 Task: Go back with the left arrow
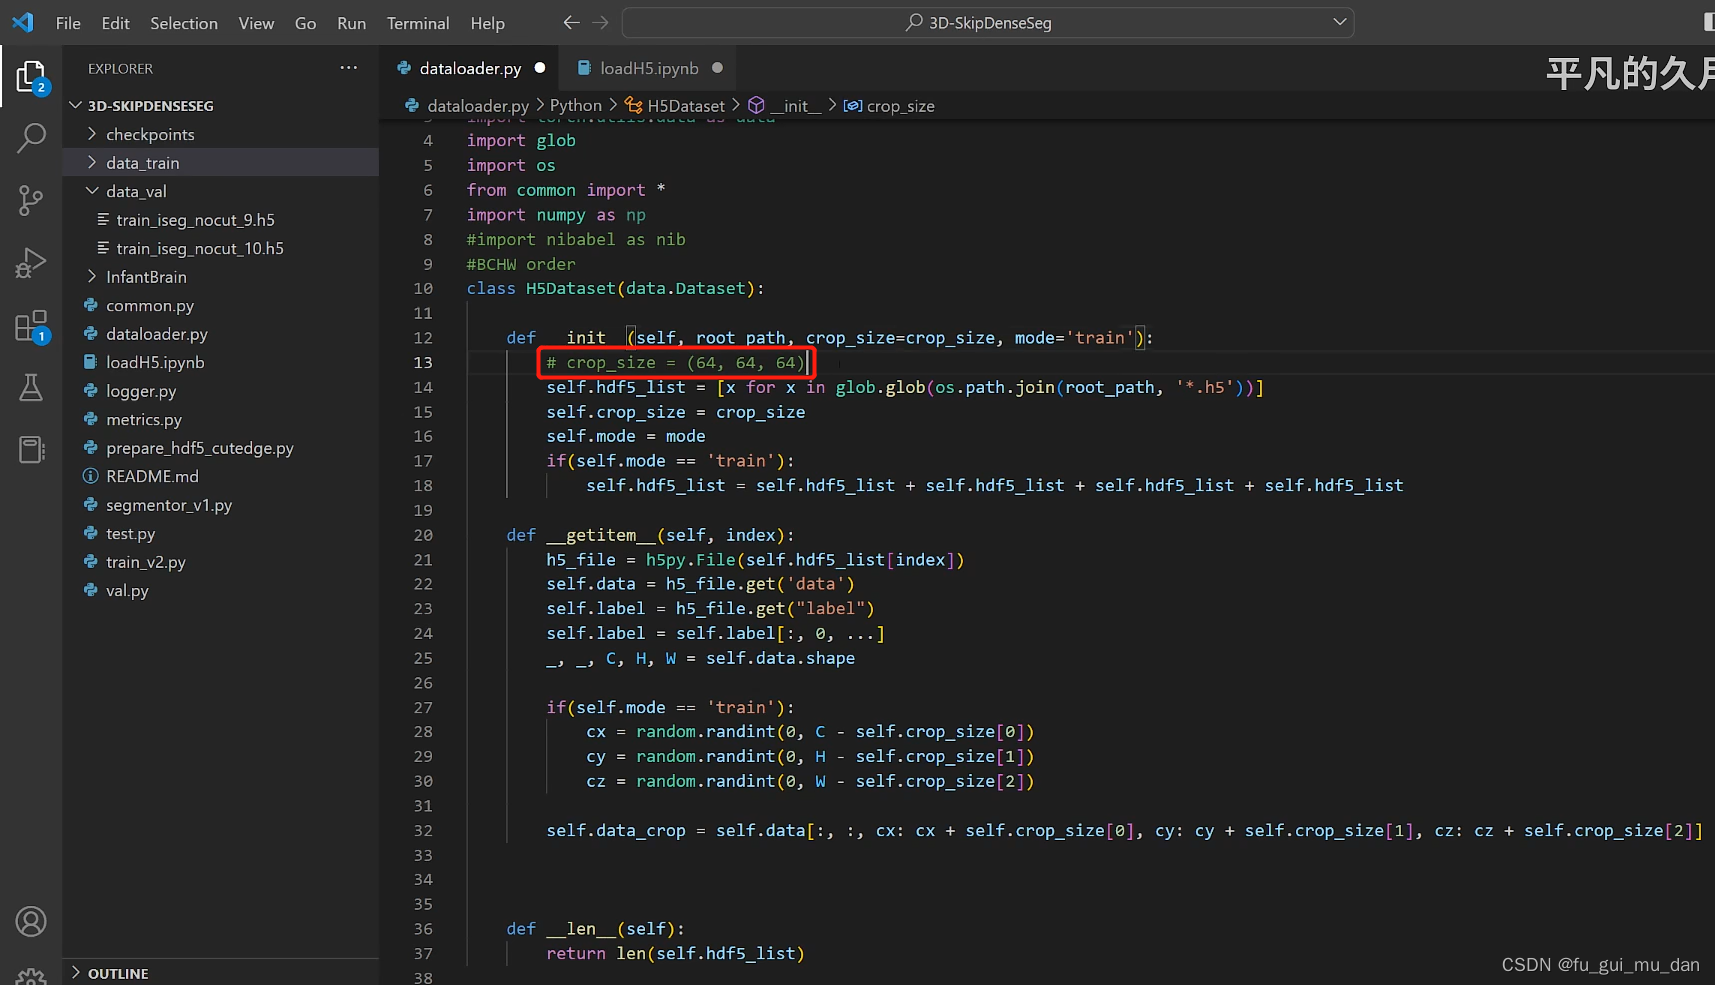(571, 22)
